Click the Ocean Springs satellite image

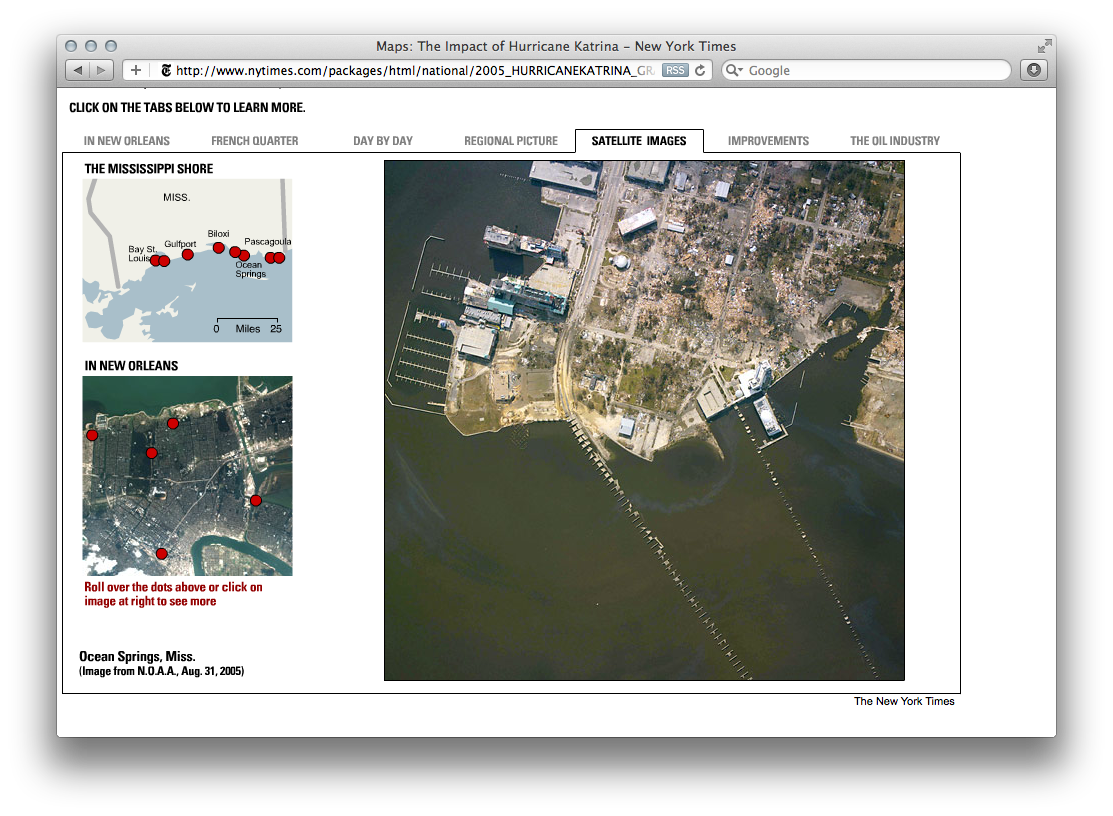(644, 420)
